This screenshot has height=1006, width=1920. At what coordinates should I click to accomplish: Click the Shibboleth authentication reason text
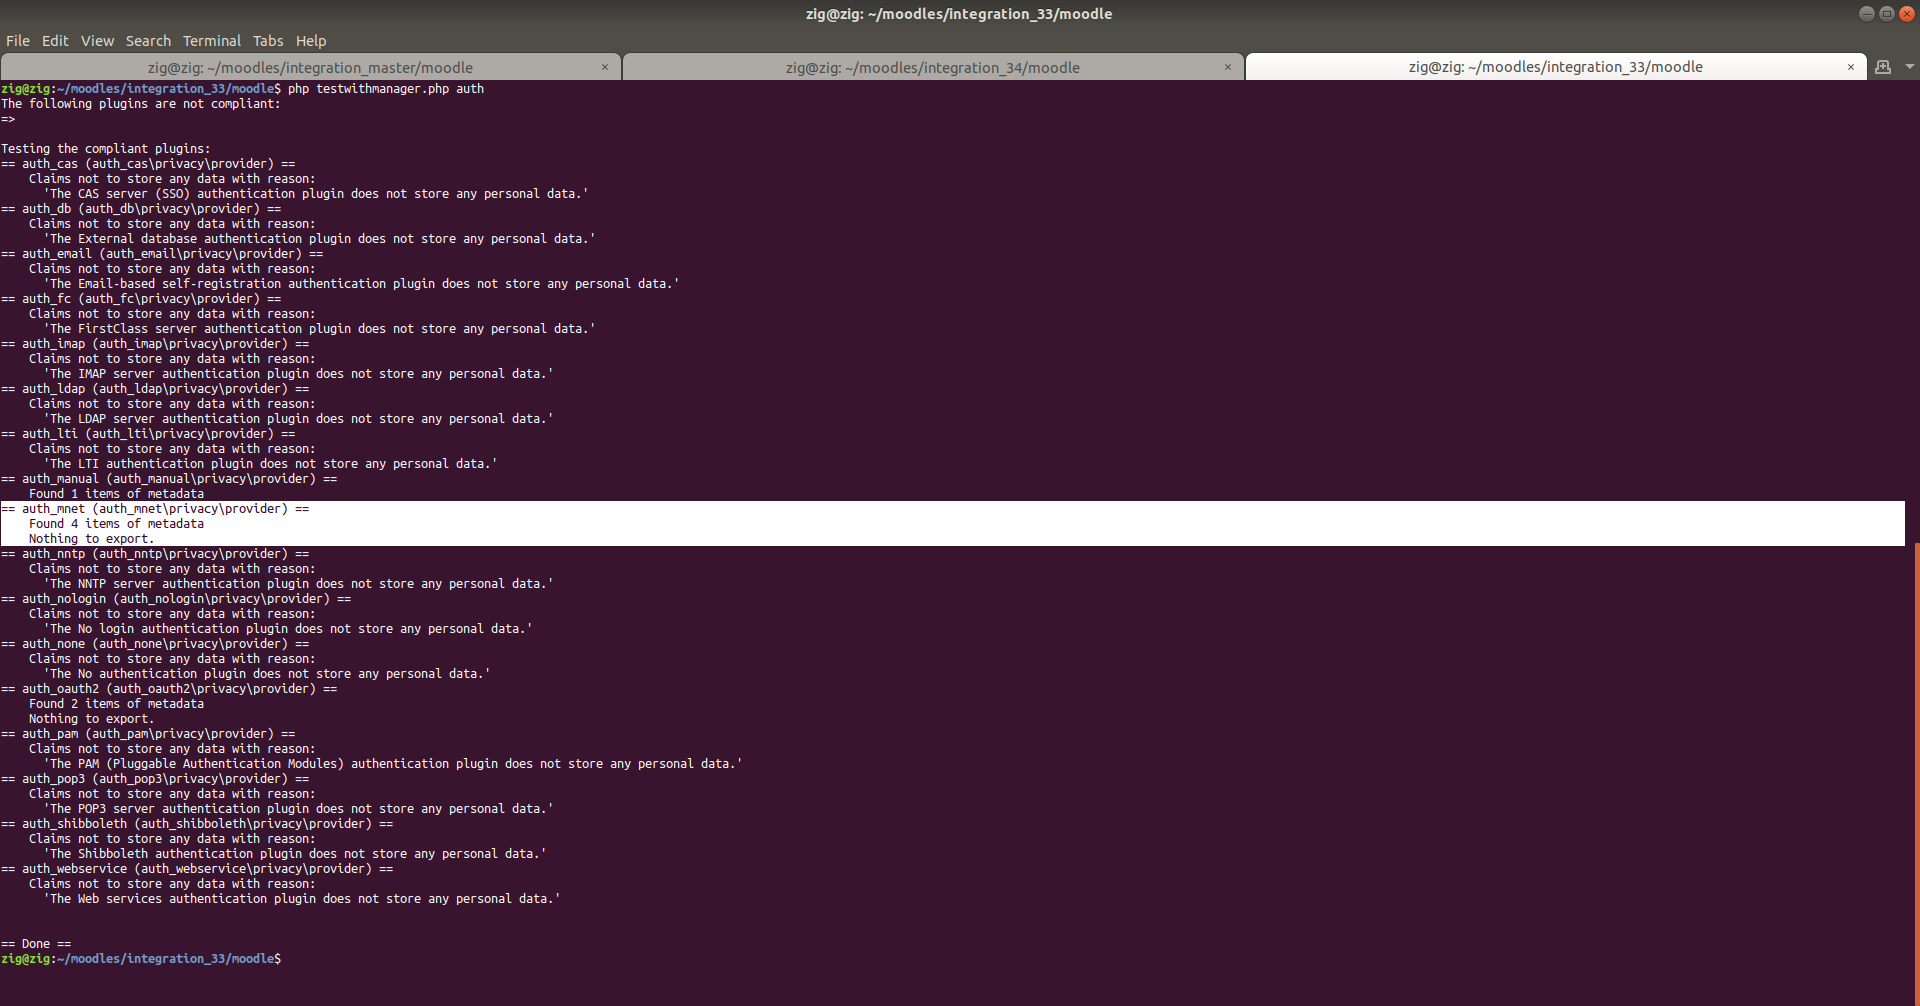(x=295, y=854)
